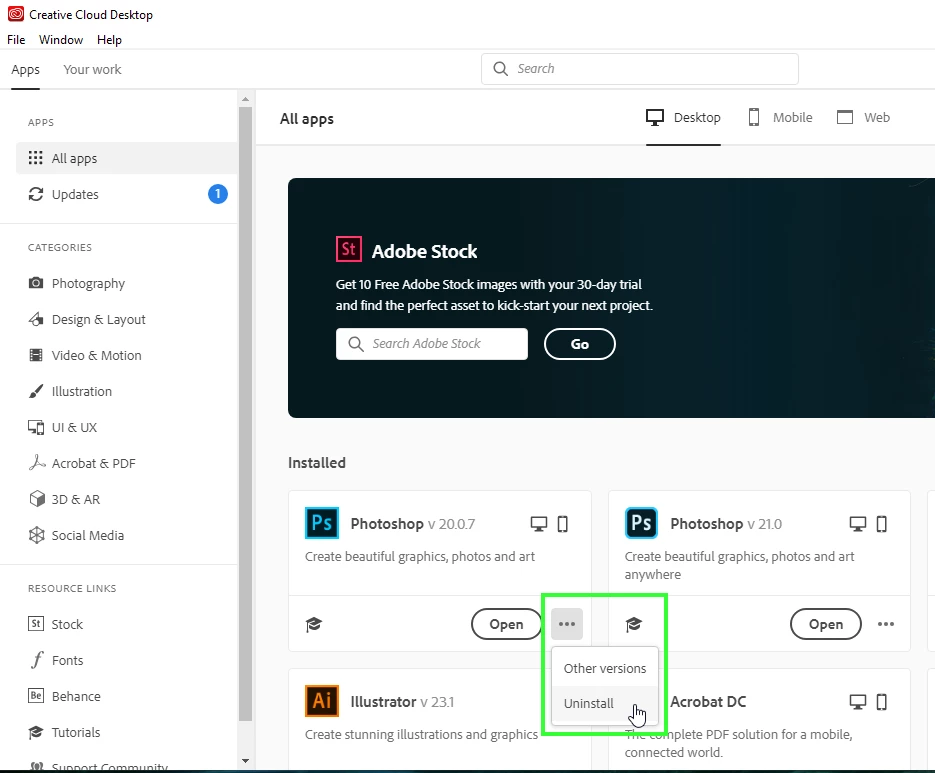Click the Photography camera icon

tap(36, 283)
